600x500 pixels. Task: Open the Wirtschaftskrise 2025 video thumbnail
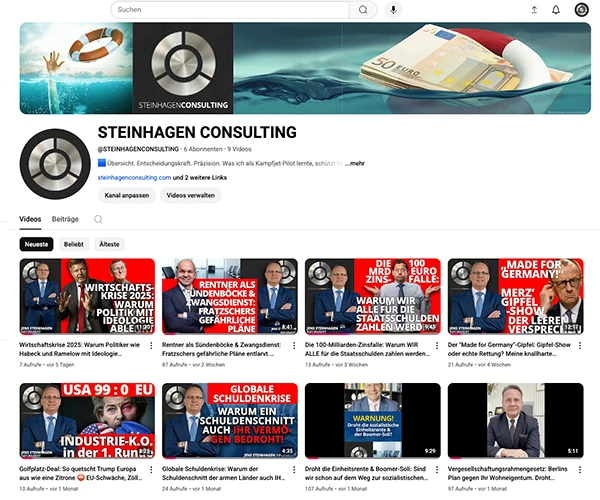pos(87,296)
